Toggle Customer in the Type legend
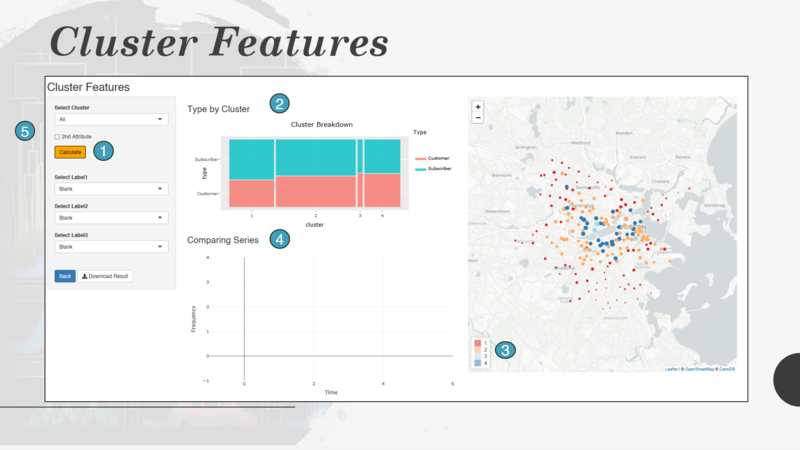 (432, 158)
